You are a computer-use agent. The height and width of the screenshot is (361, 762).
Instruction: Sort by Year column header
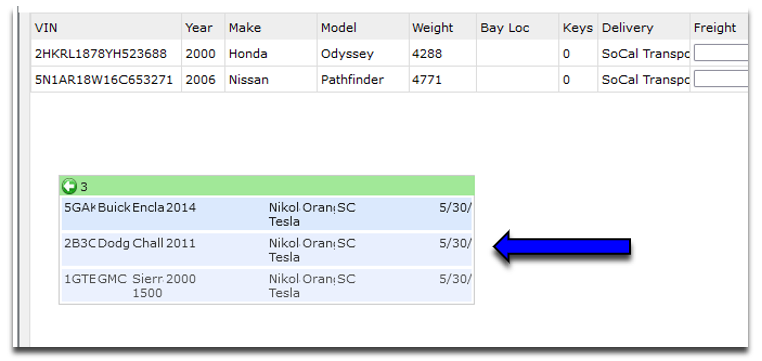click(203, 28)
